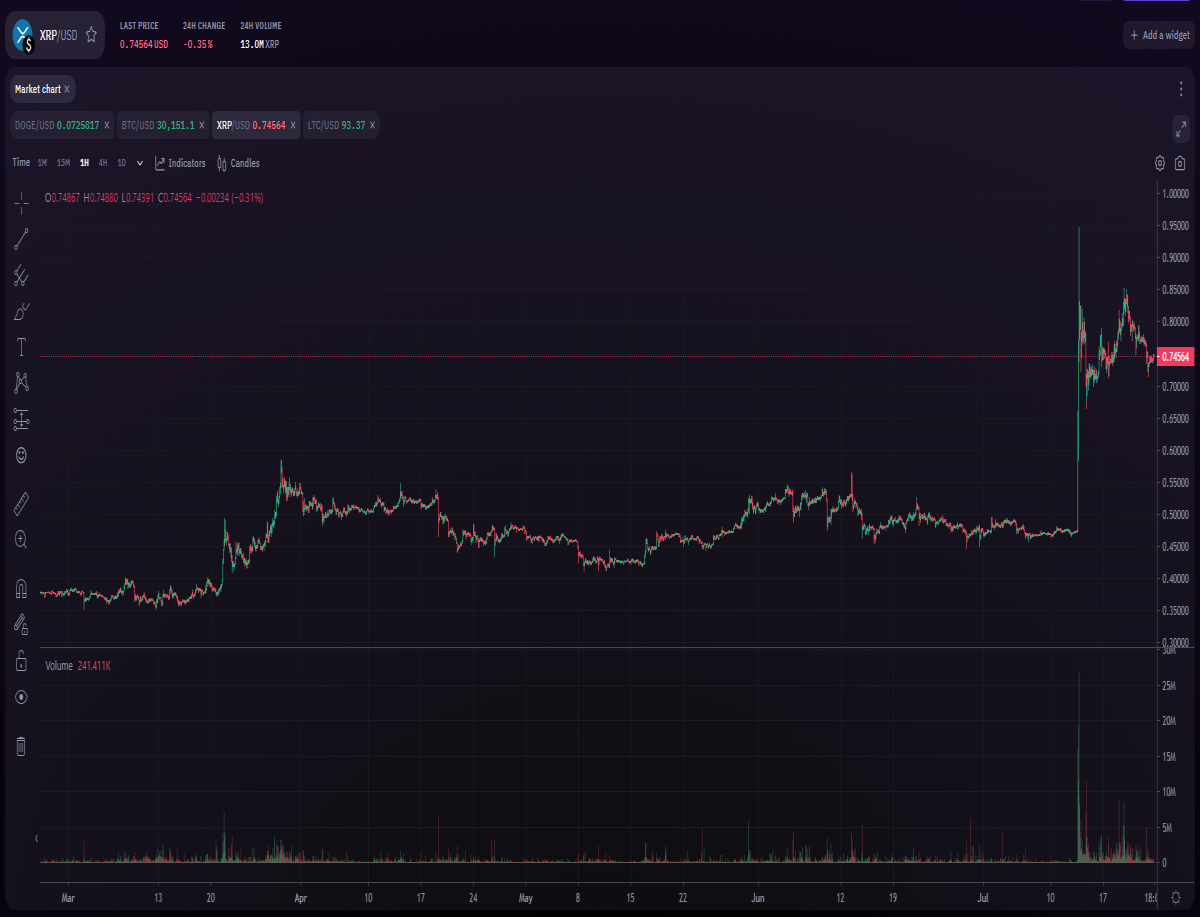Select the zoom in tool
This screenshot has height=917, width=1200.
[21, 539]
